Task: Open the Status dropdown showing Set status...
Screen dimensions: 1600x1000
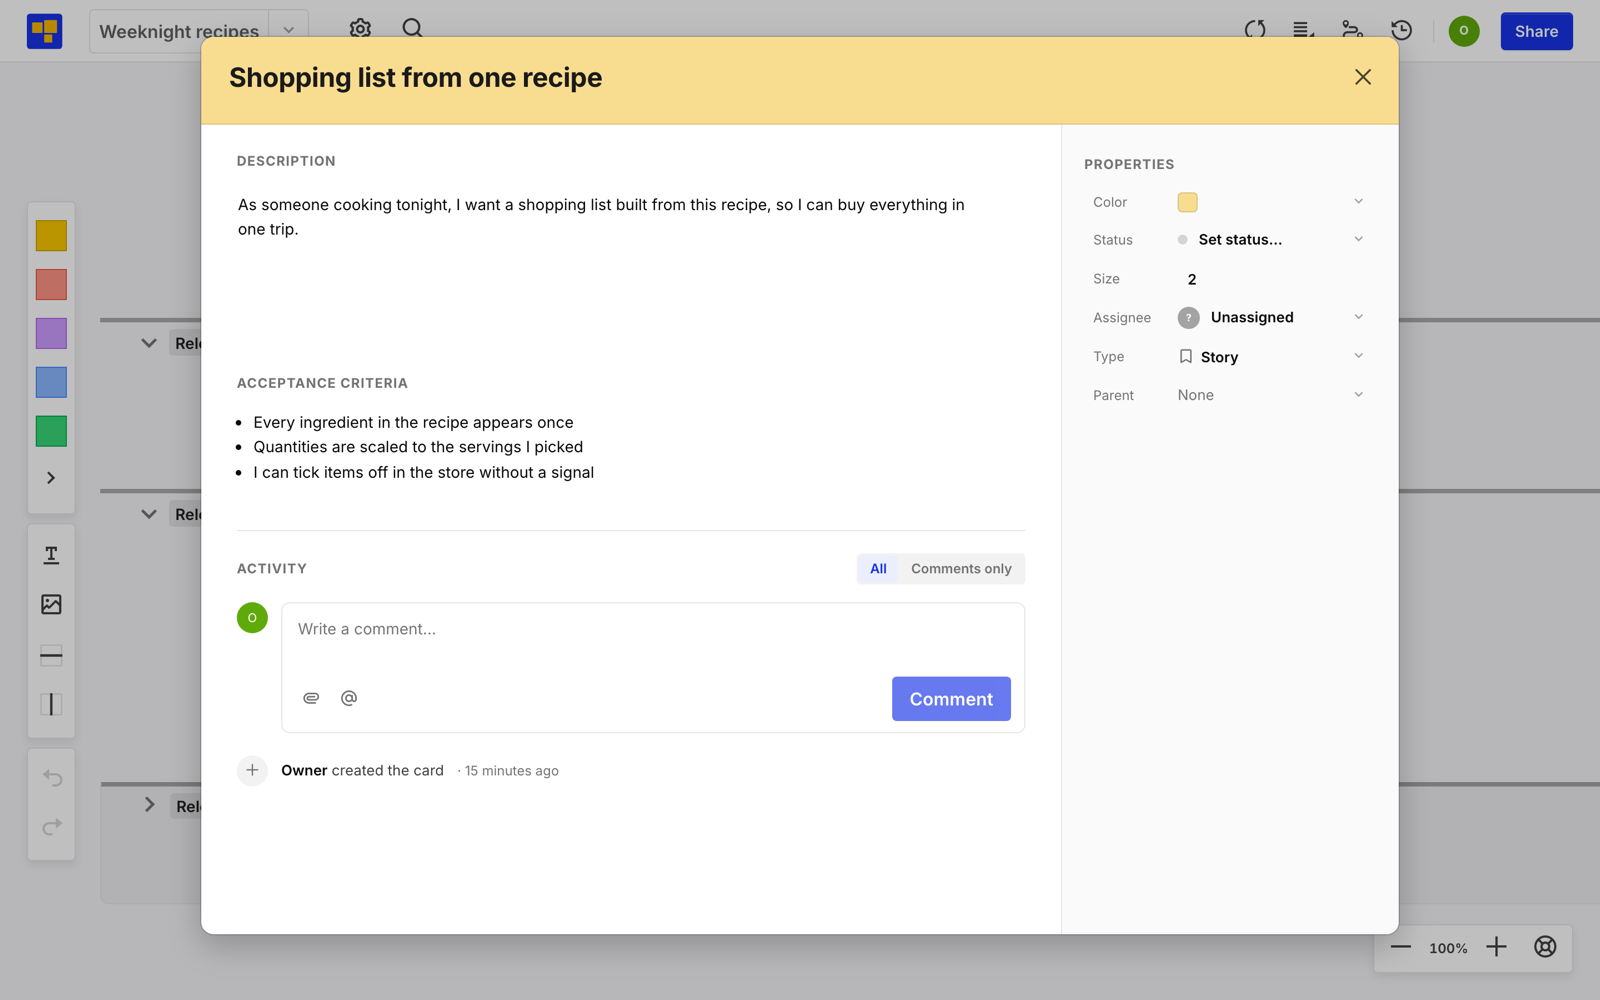Action: pos(1270,240)
